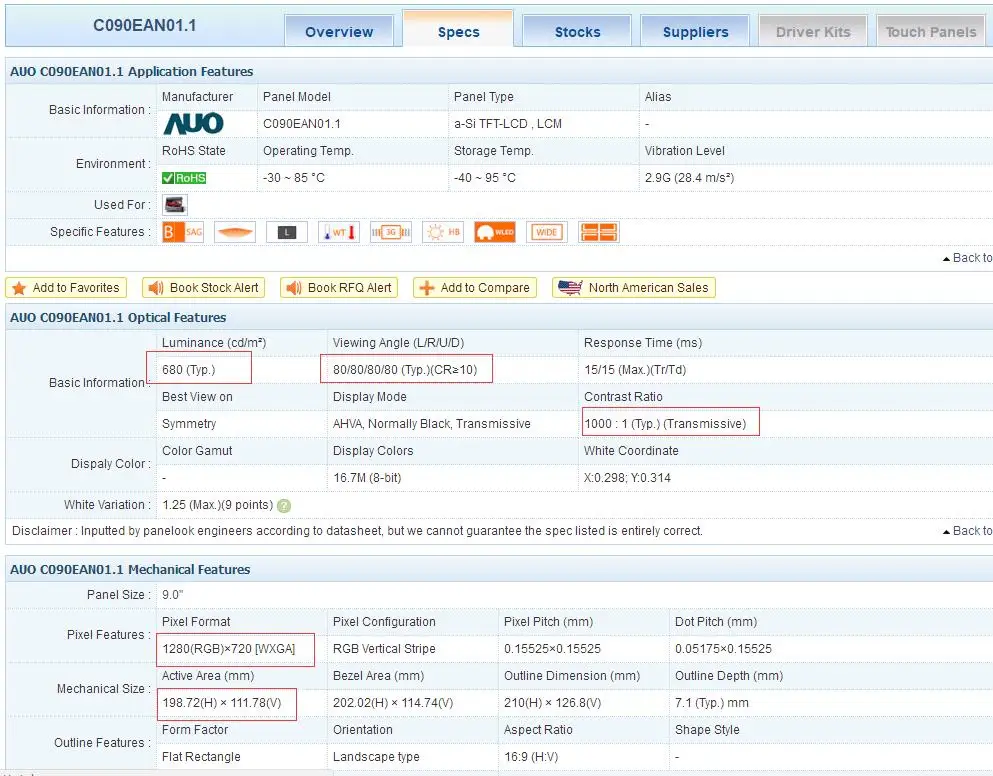Screen dimensions: 993x776
Task: Click display colors value 16.7M (8-bit)
Action: pos(367,478)
